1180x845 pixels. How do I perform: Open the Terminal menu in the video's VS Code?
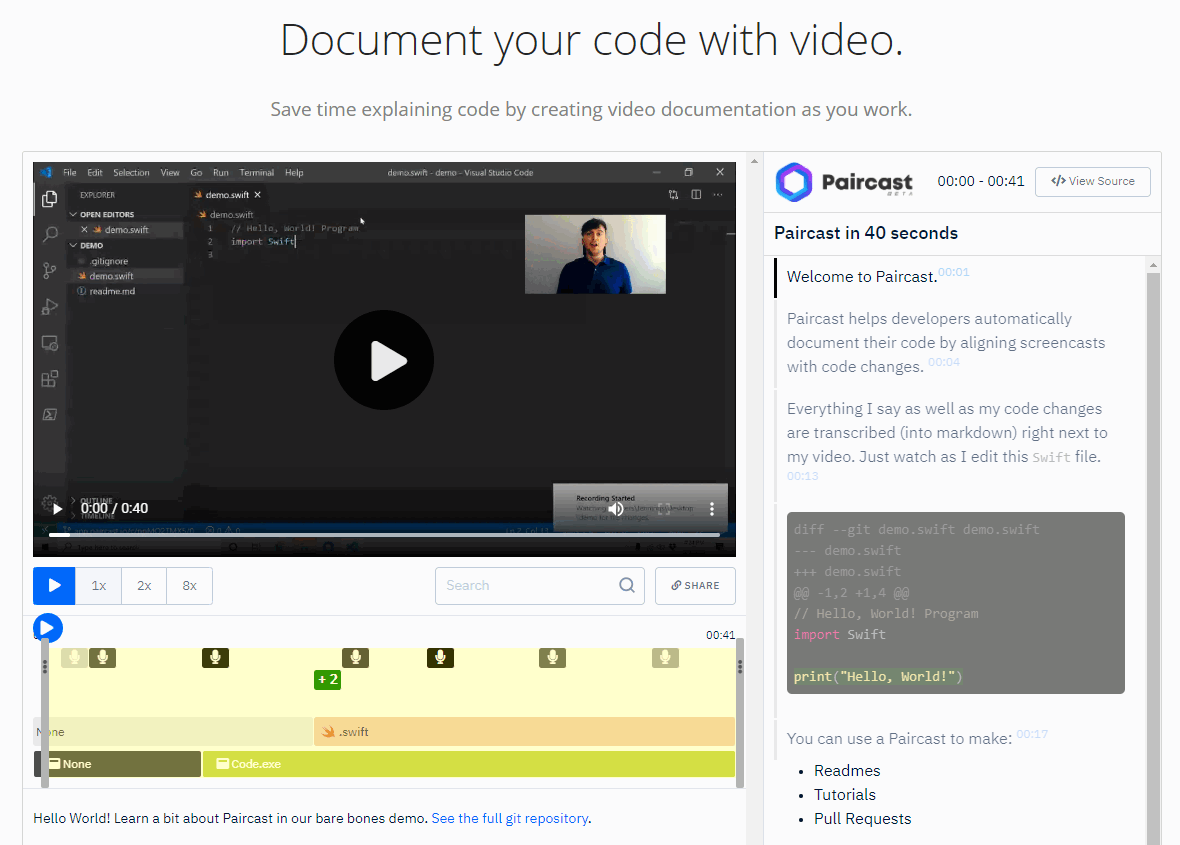257,172
